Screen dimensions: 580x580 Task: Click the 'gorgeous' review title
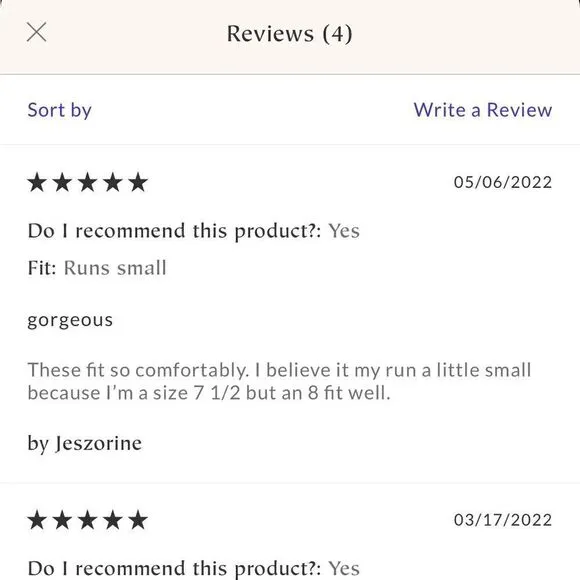[x=70, y=321]
